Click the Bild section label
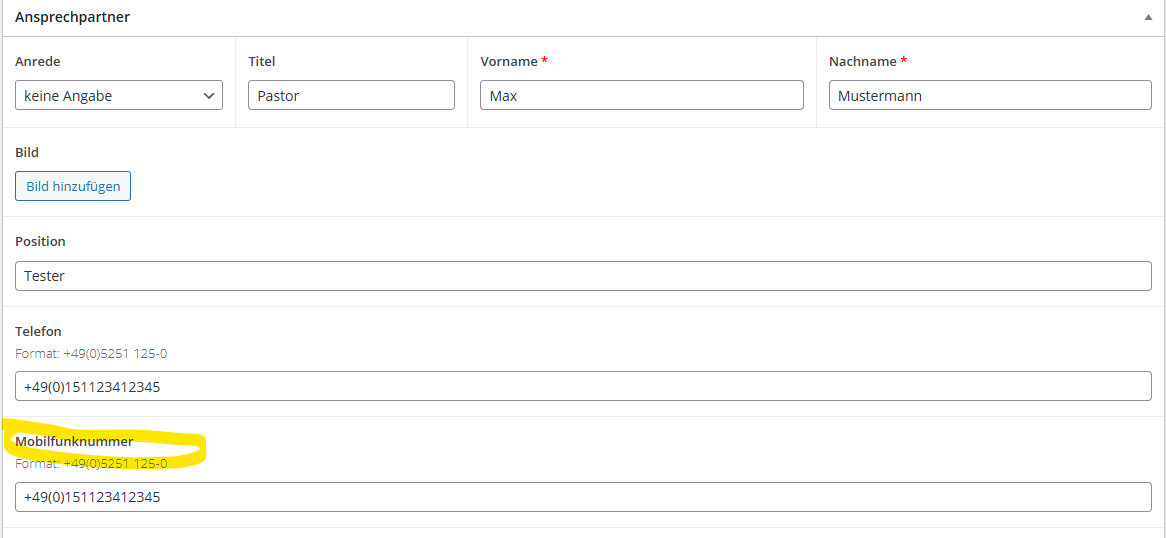Viewport: 1166px width, 538px height. point(27,152)
